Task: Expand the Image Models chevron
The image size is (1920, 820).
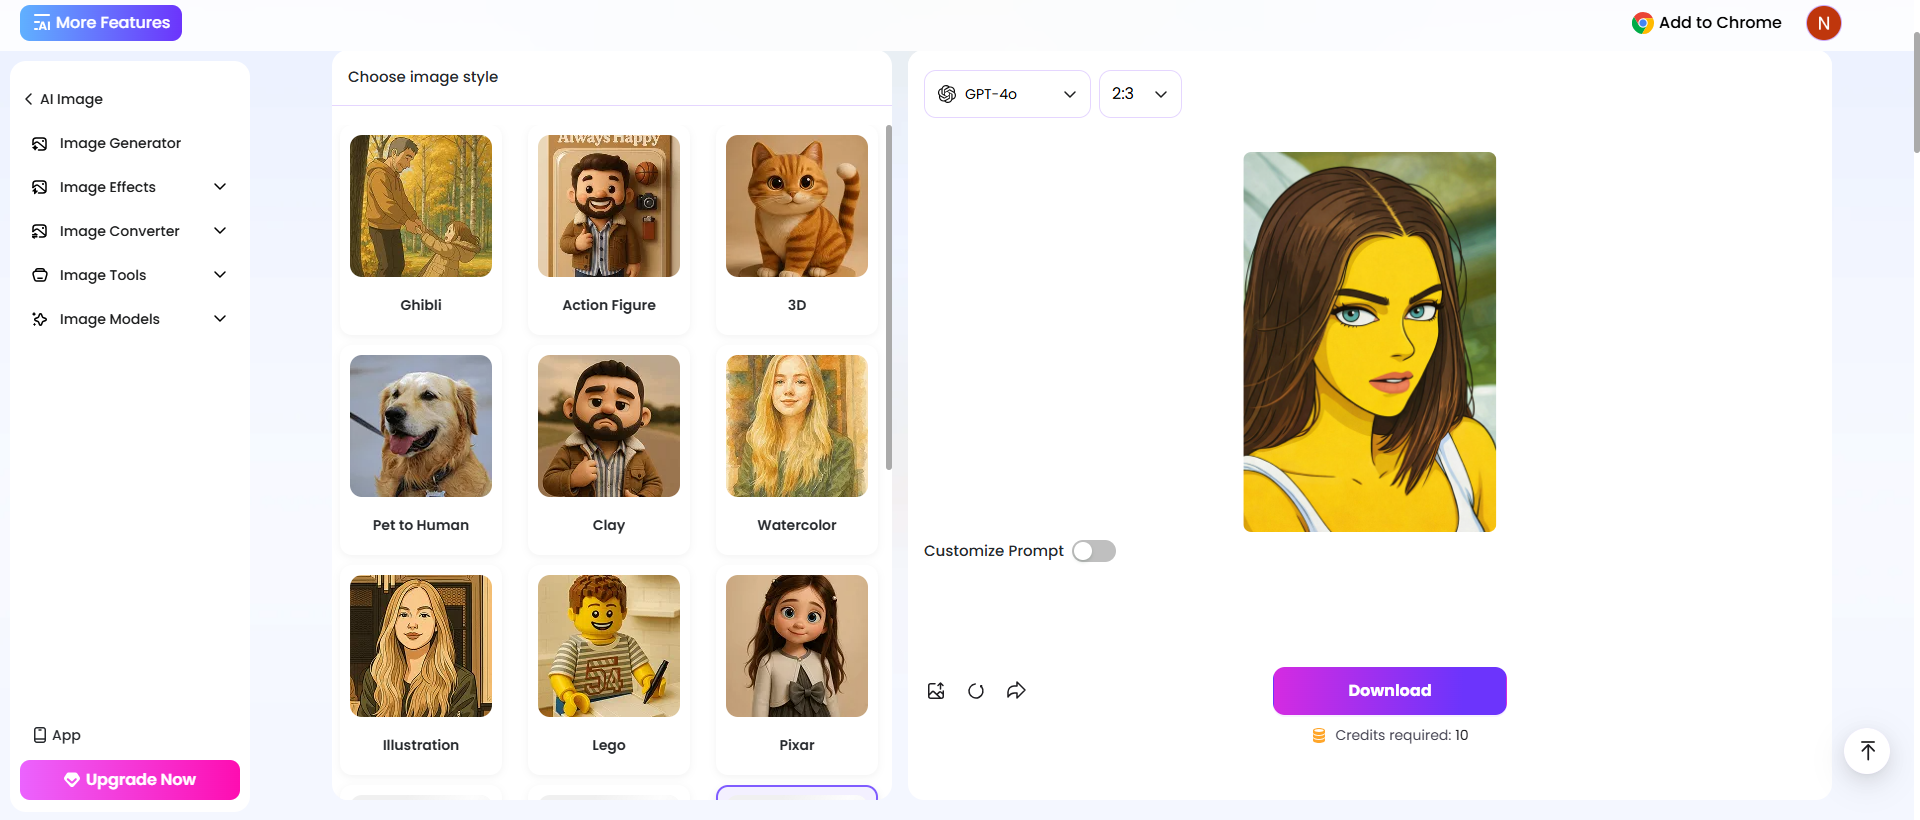Action: (x=220, y=319)
